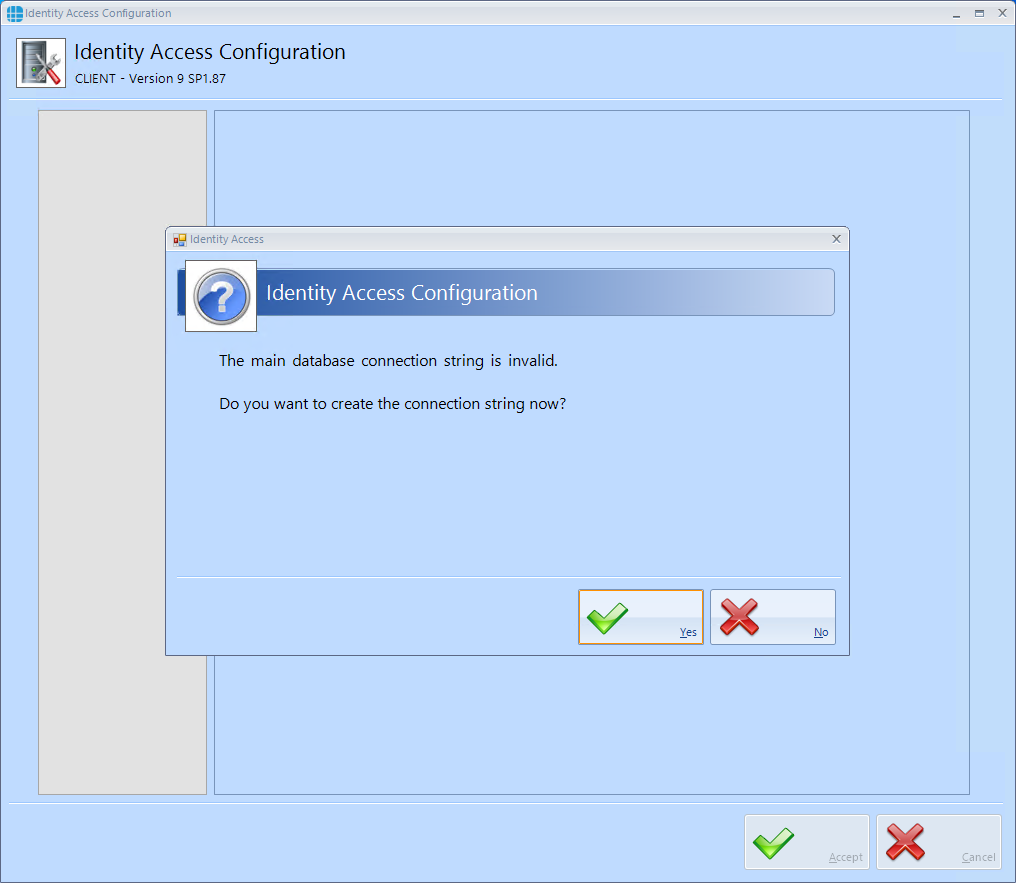Click the Cancel button in main window
The height and width of the screenshot is (883, 1016).
pyautogui.click(x=939, y=842)
